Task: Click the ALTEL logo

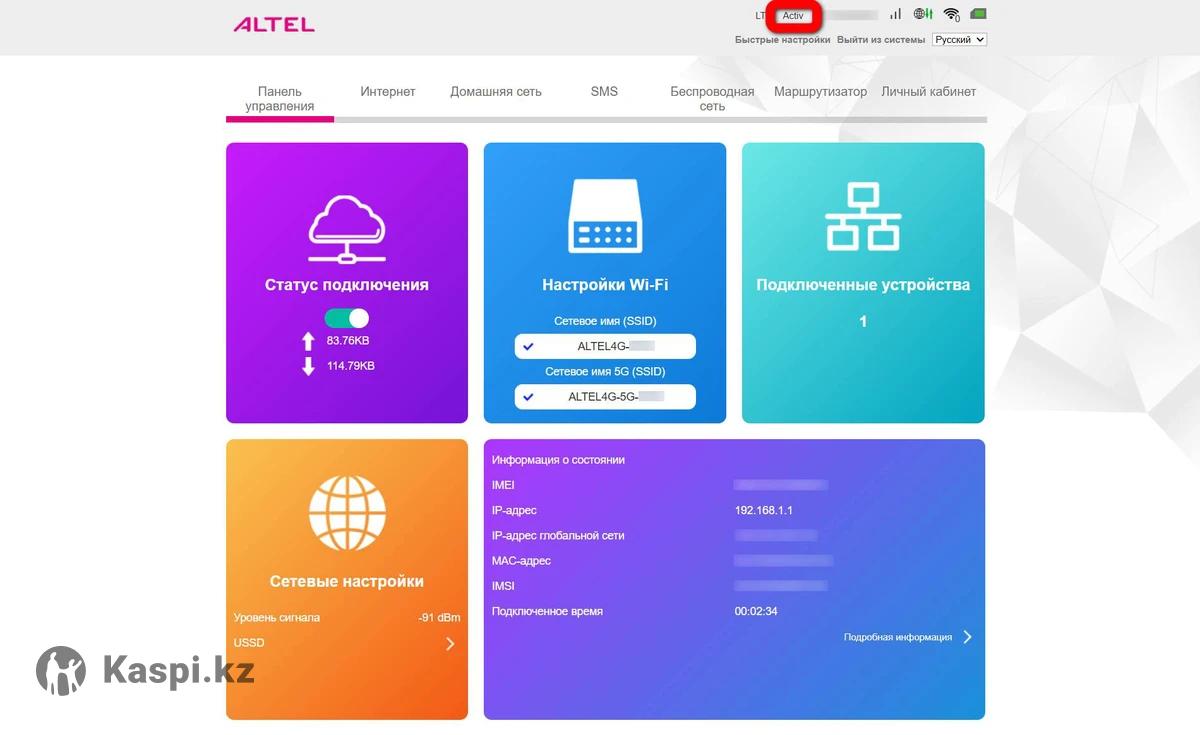Action: pos(274,24)
